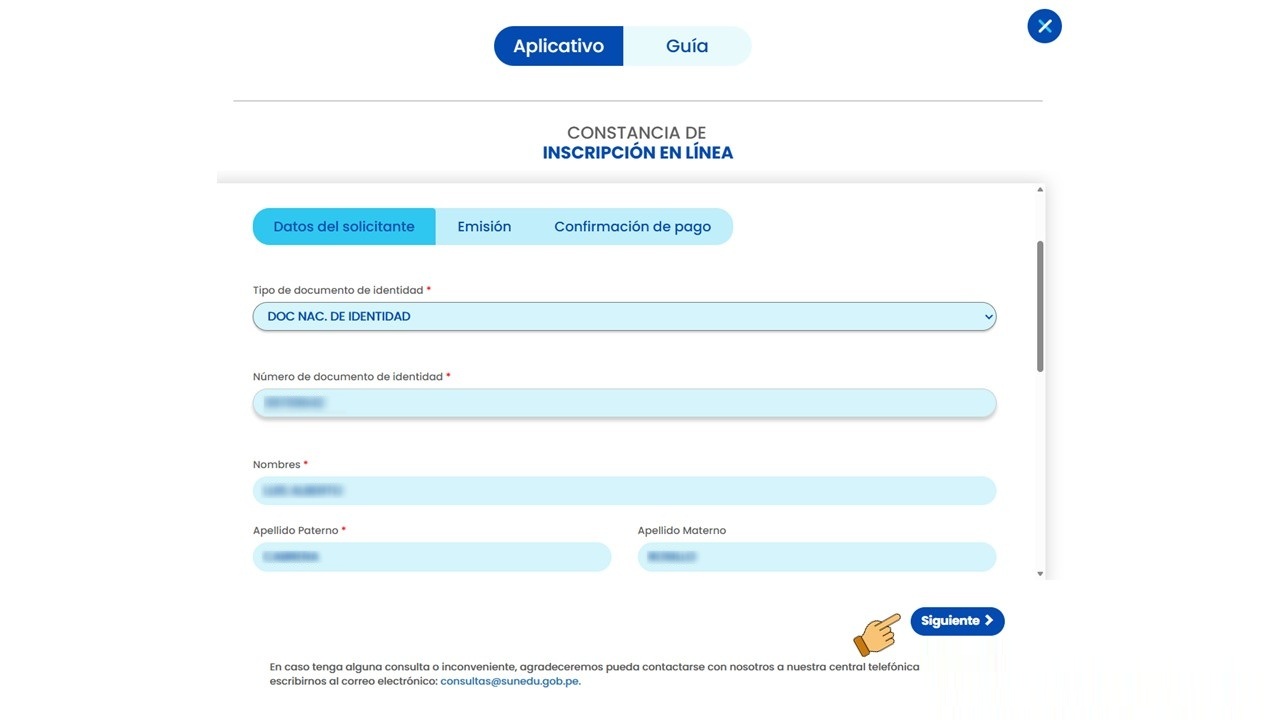Image resolution: width=1280 pixels, height=720 pixels.
Task: Click the scrollbar down arrow
Action: coord(1039,571)
